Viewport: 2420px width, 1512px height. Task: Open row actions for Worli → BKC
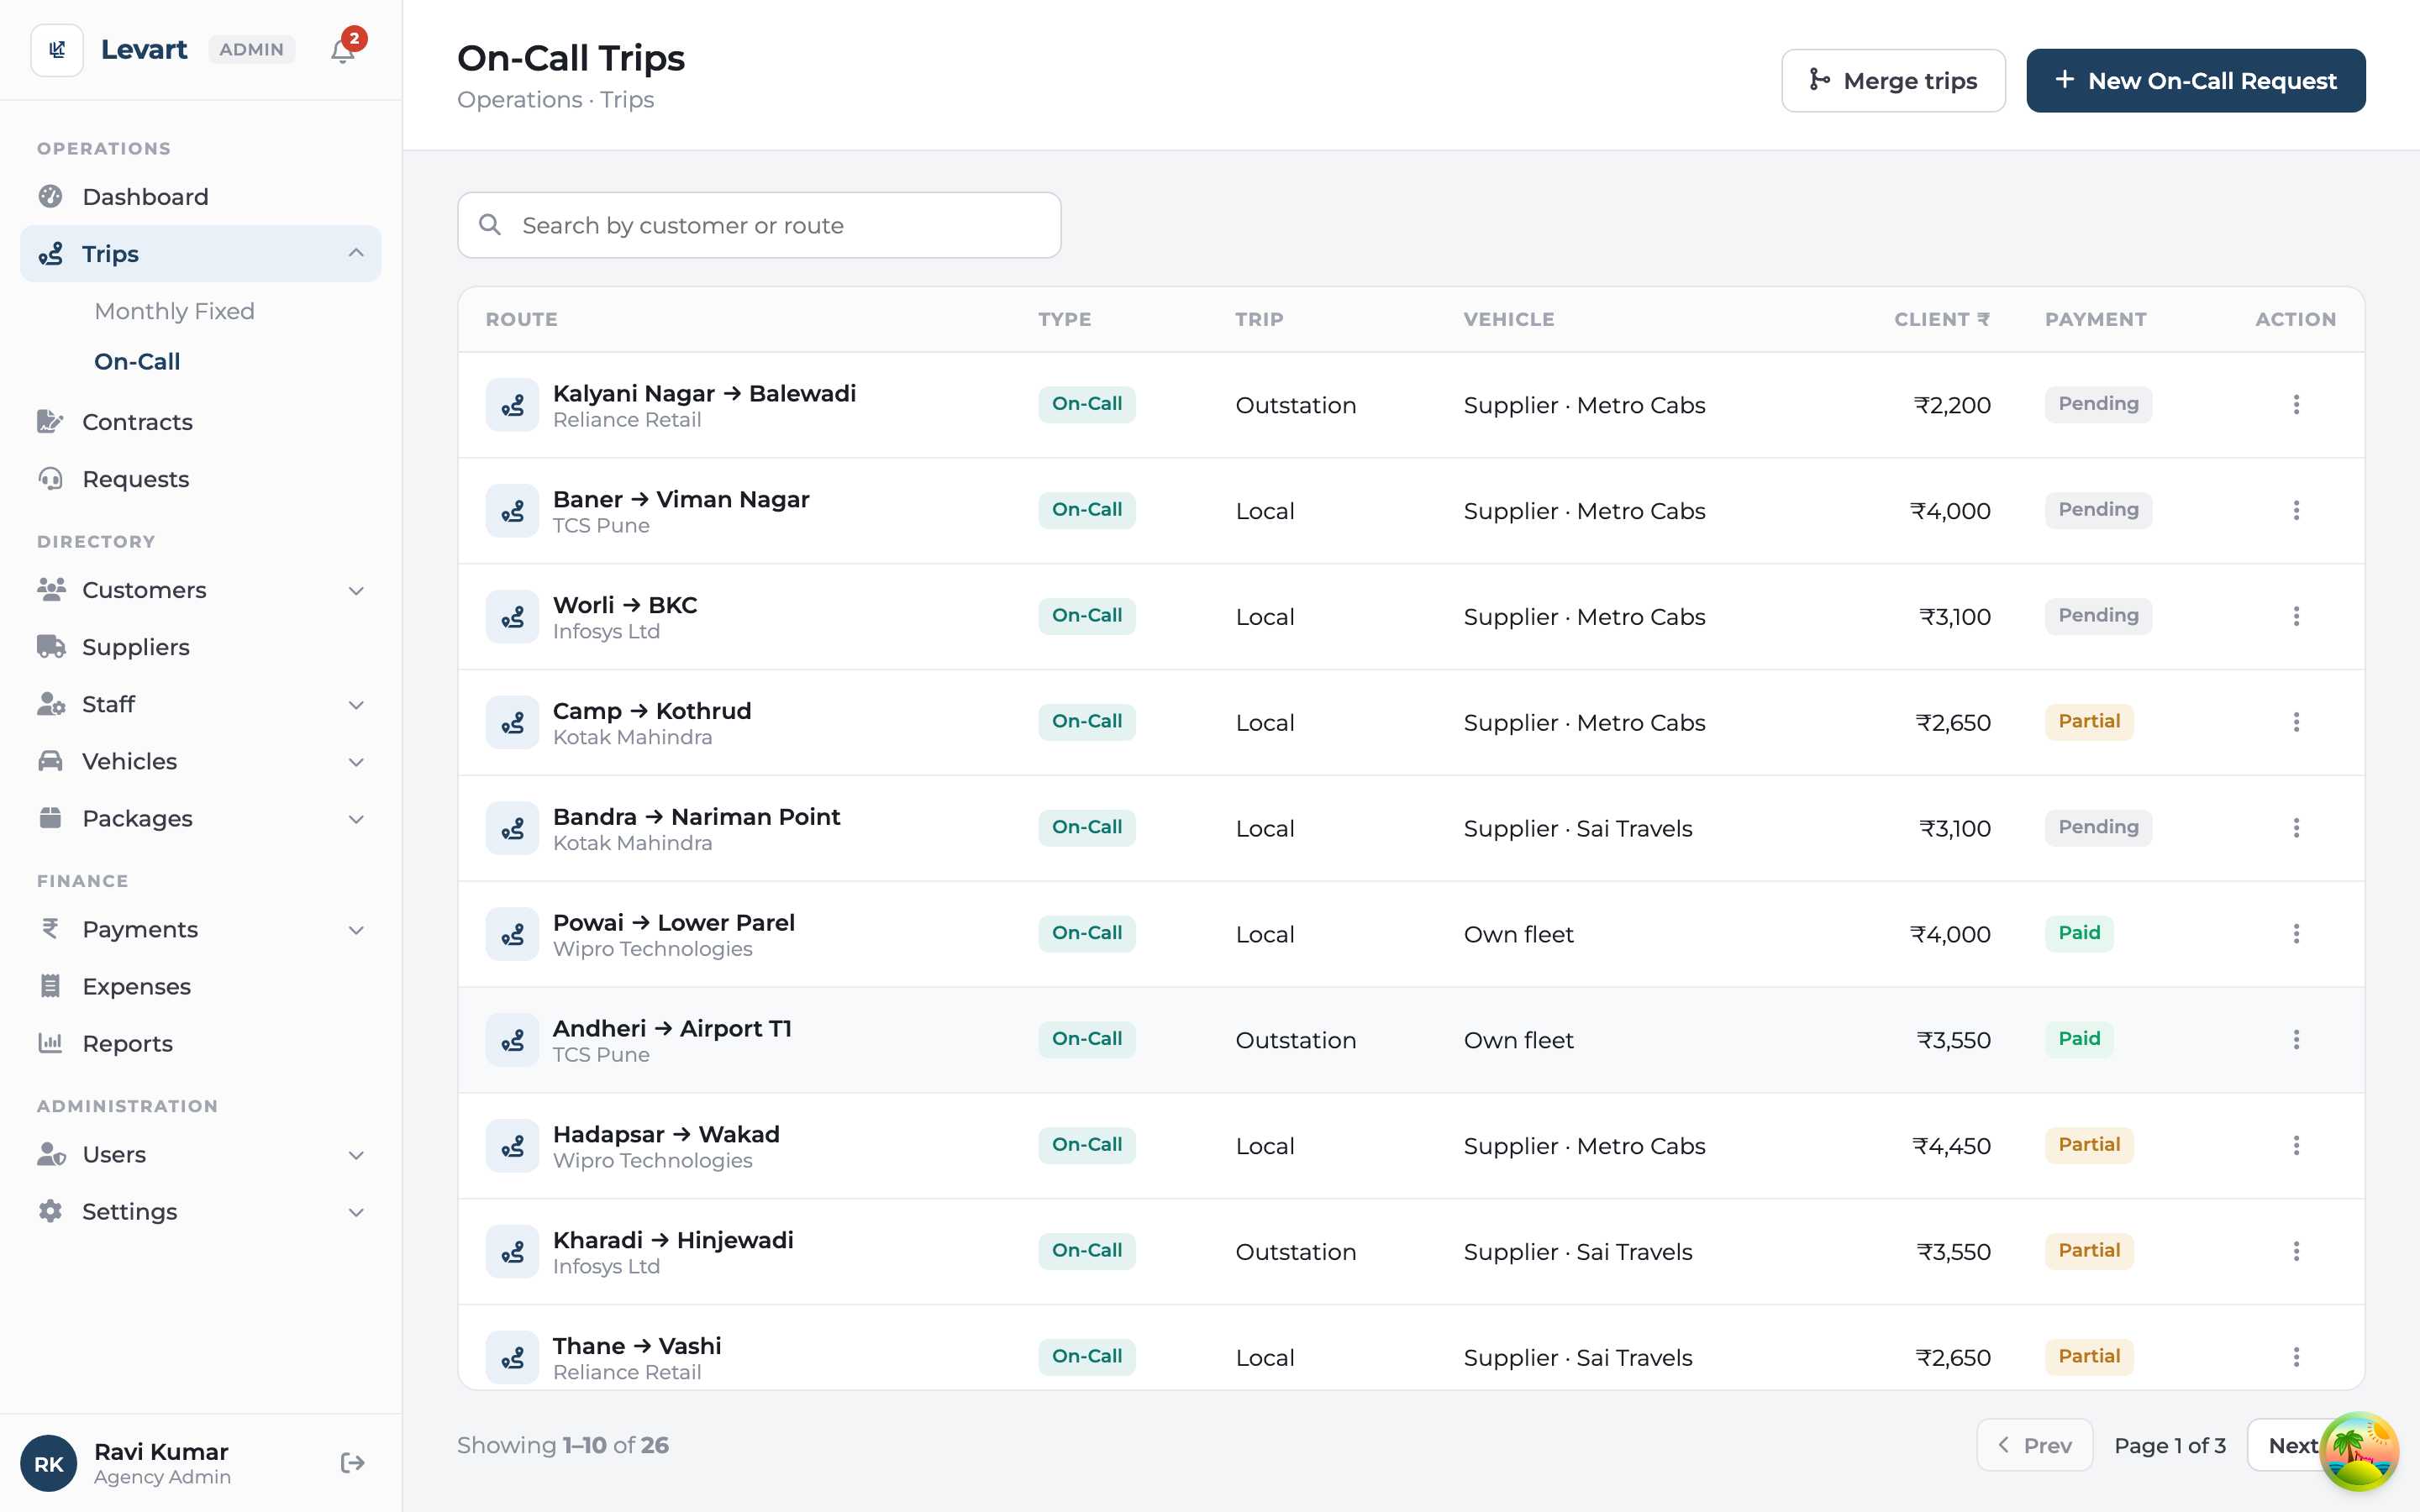pos(2296,616)
